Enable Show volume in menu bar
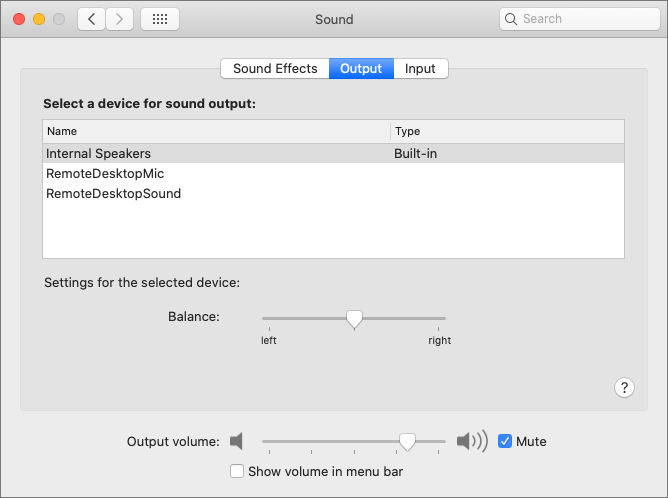Image resolution: width=668 pixels, height=498 pixels. point(237,471)
